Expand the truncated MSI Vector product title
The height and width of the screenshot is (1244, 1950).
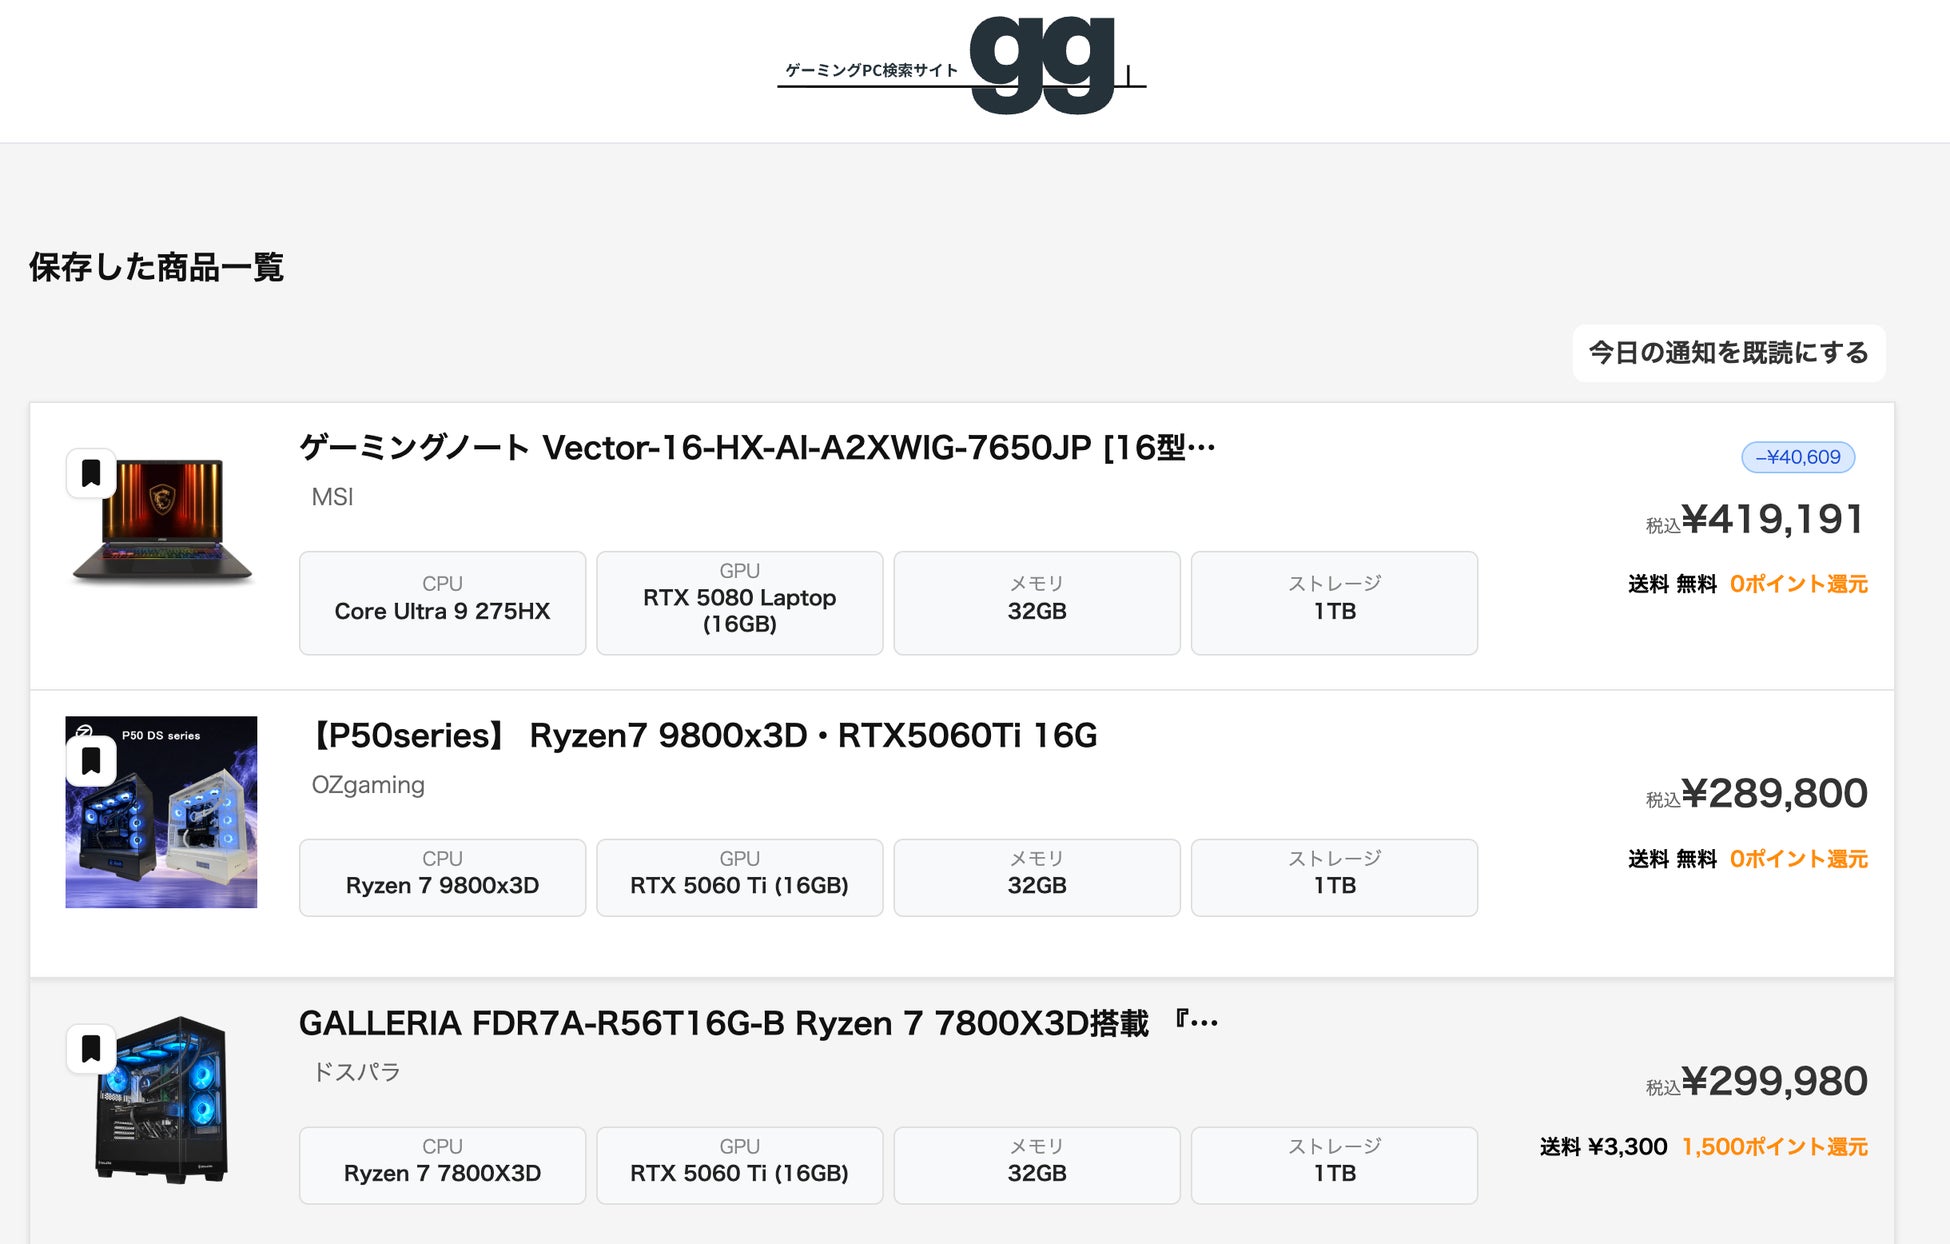[x=755, y=447]
